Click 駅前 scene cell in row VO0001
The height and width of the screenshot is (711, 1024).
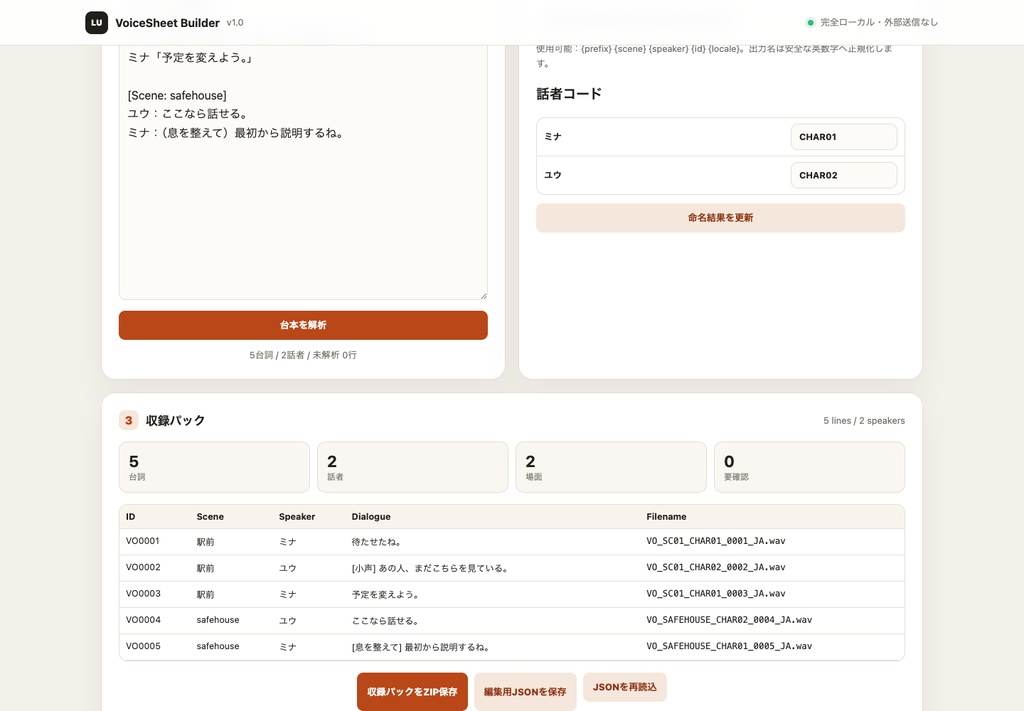(205, 542)
